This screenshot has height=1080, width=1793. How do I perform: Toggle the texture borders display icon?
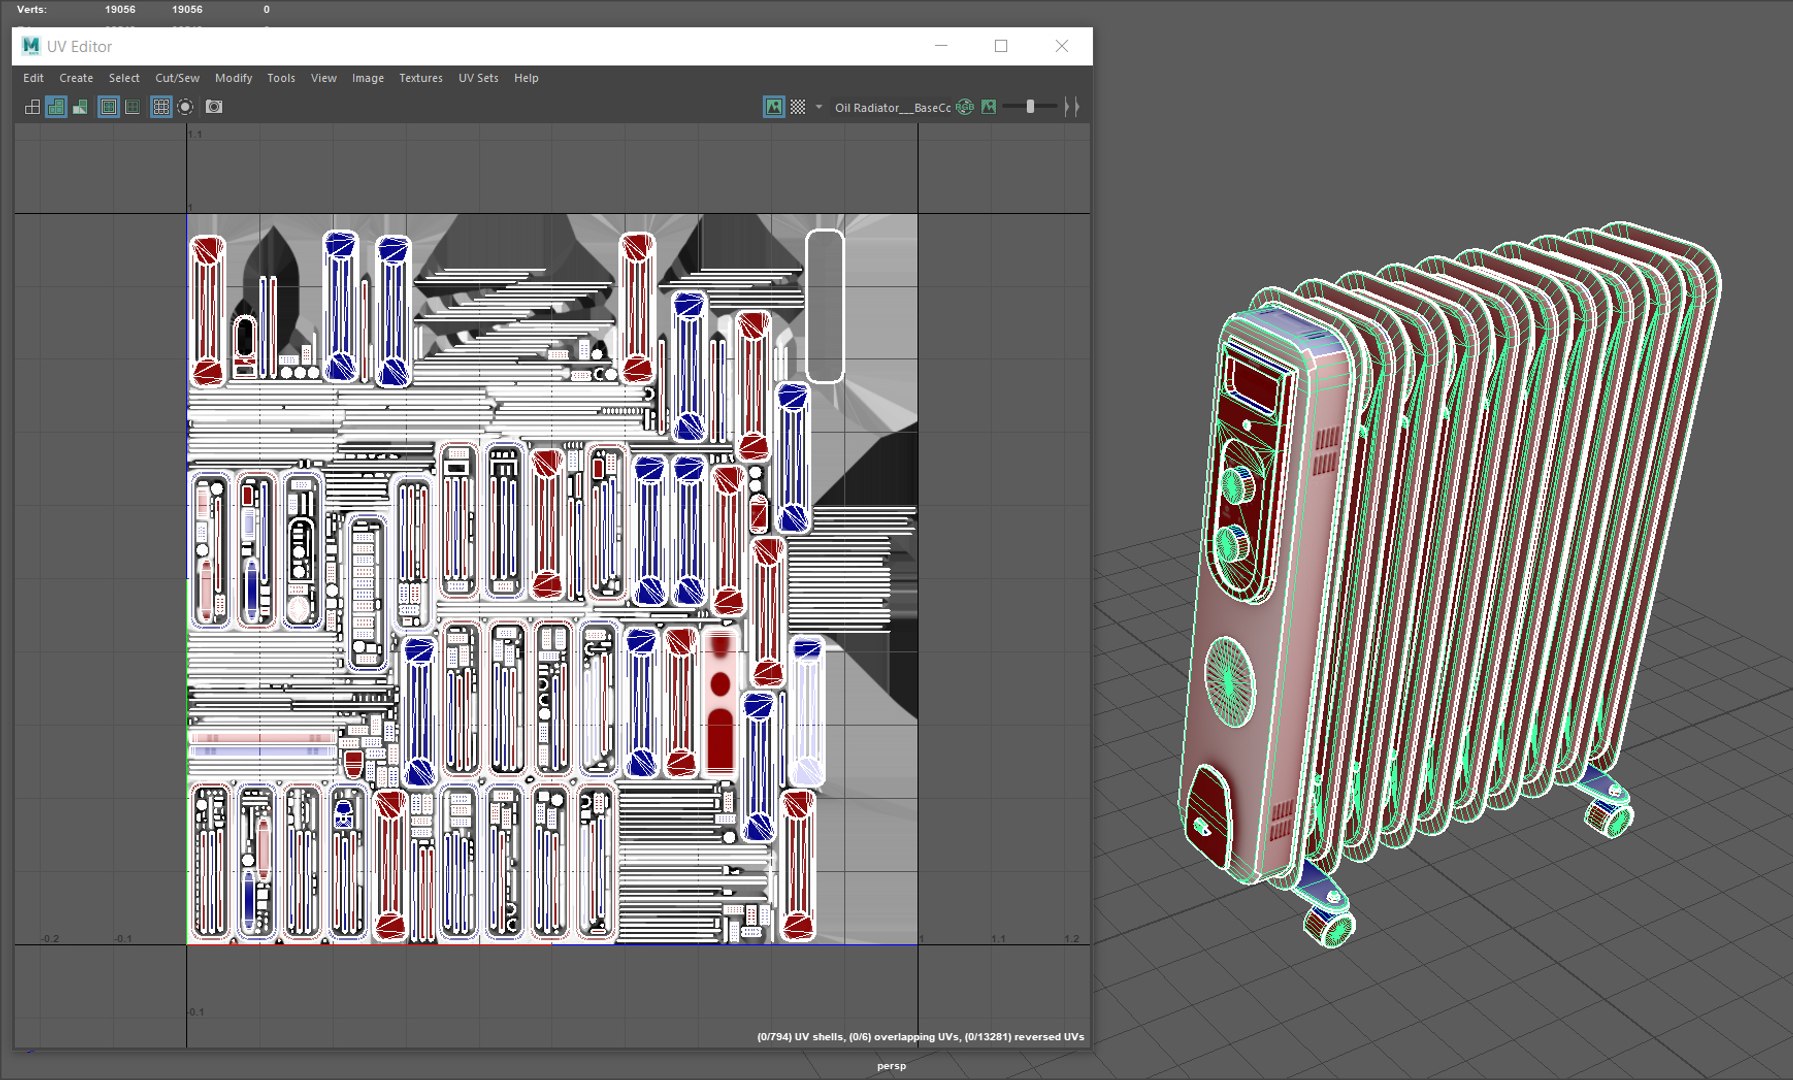point(108,107)
